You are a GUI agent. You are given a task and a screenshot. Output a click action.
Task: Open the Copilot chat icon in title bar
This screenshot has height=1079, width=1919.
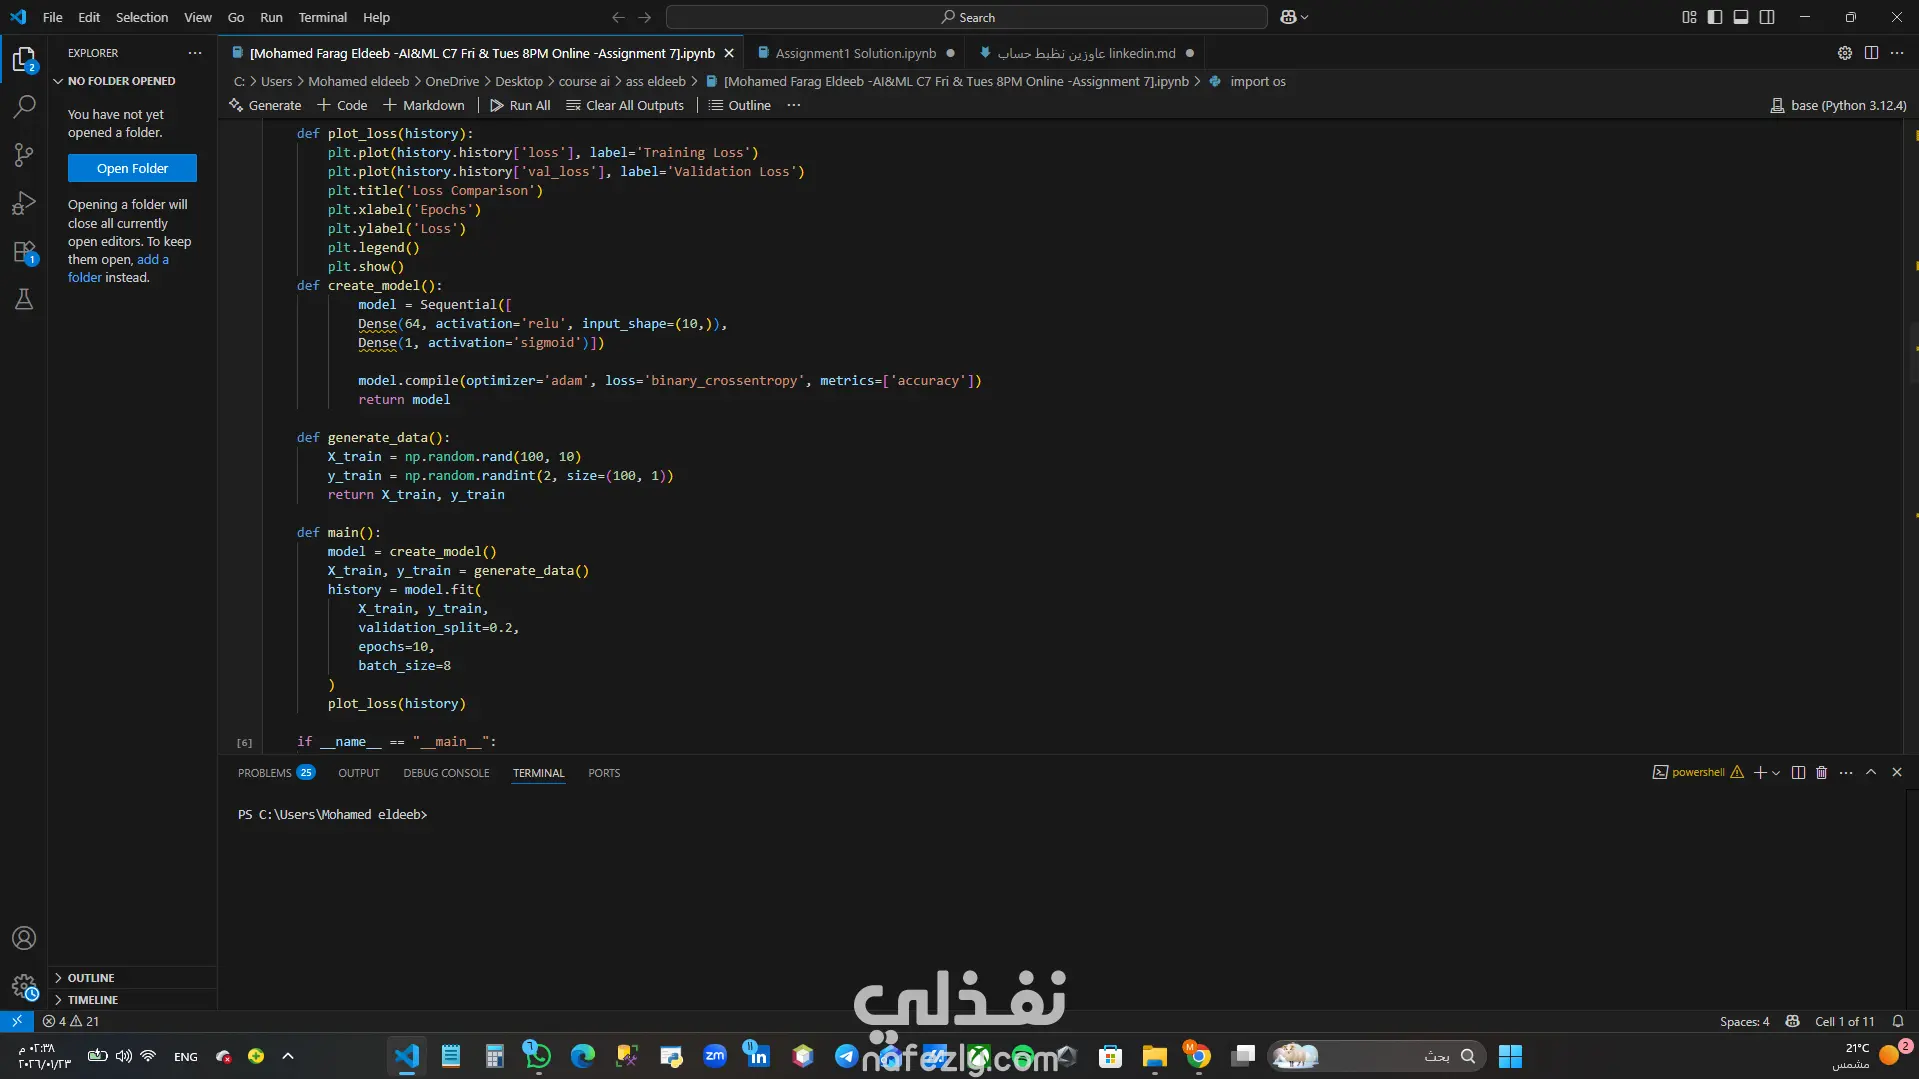point(1288,17)
